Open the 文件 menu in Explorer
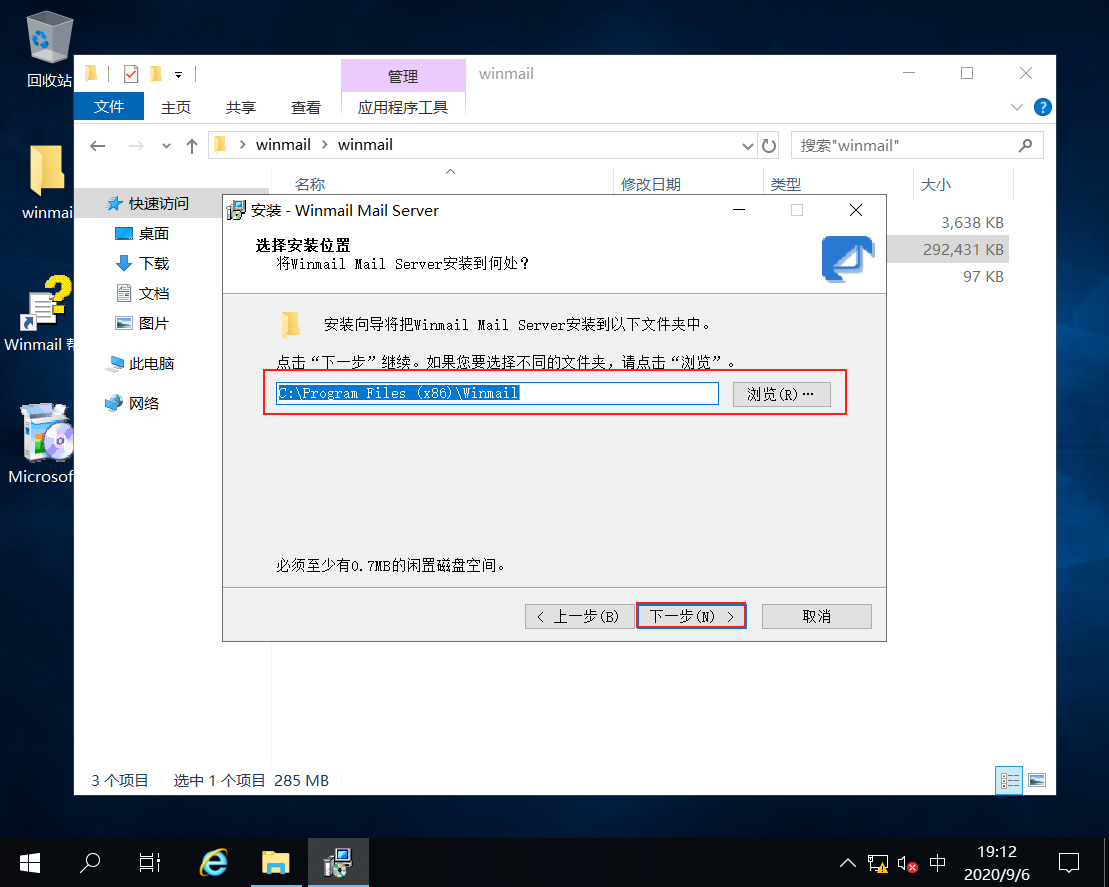This screenshot has height=887, width=1109. [x=109, y=106]
